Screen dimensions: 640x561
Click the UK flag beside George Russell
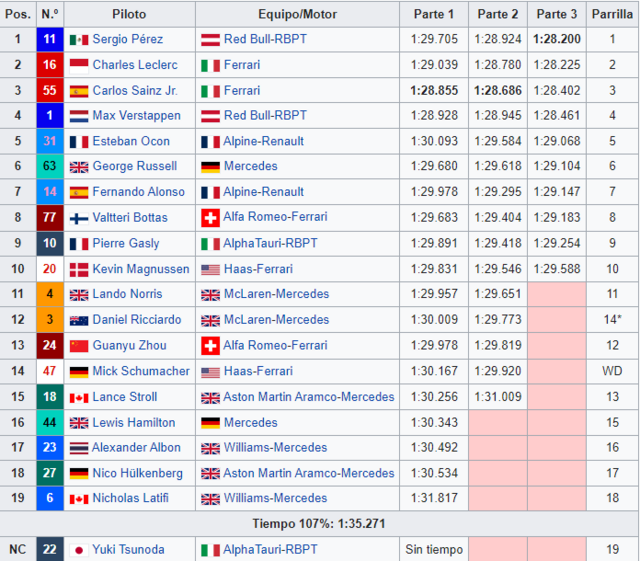[x=79, y=167]
